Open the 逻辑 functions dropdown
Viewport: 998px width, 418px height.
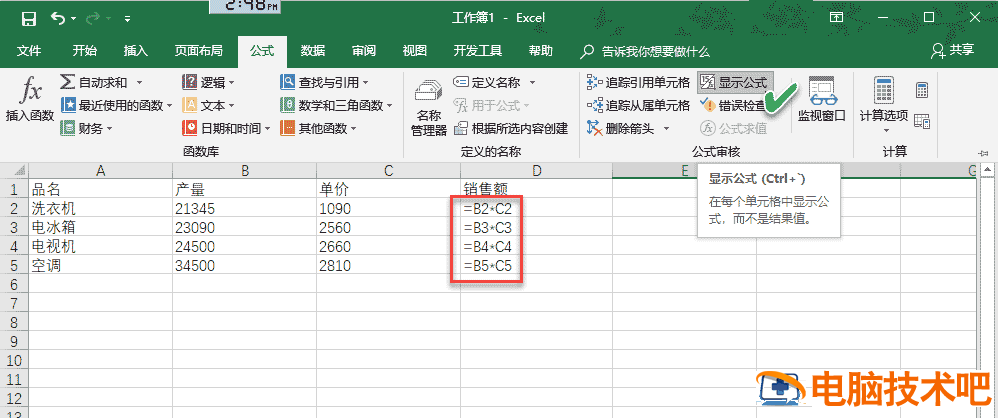pyautogui.click(x=209, y=82)
